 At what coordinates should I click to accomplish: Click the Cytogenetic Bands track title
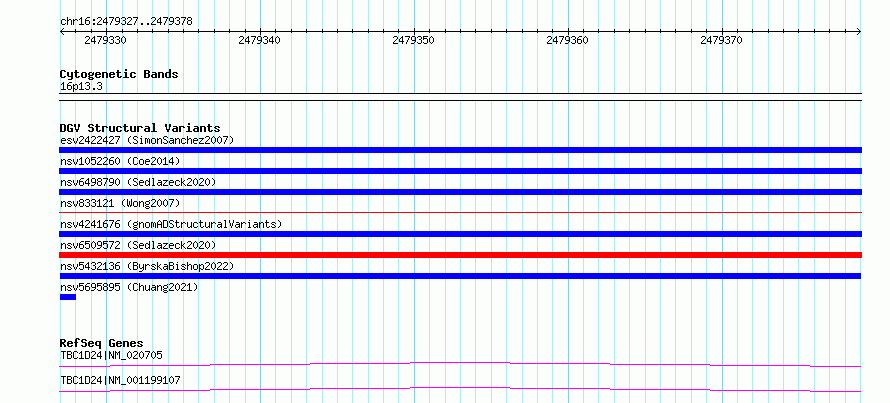(119, 74)
